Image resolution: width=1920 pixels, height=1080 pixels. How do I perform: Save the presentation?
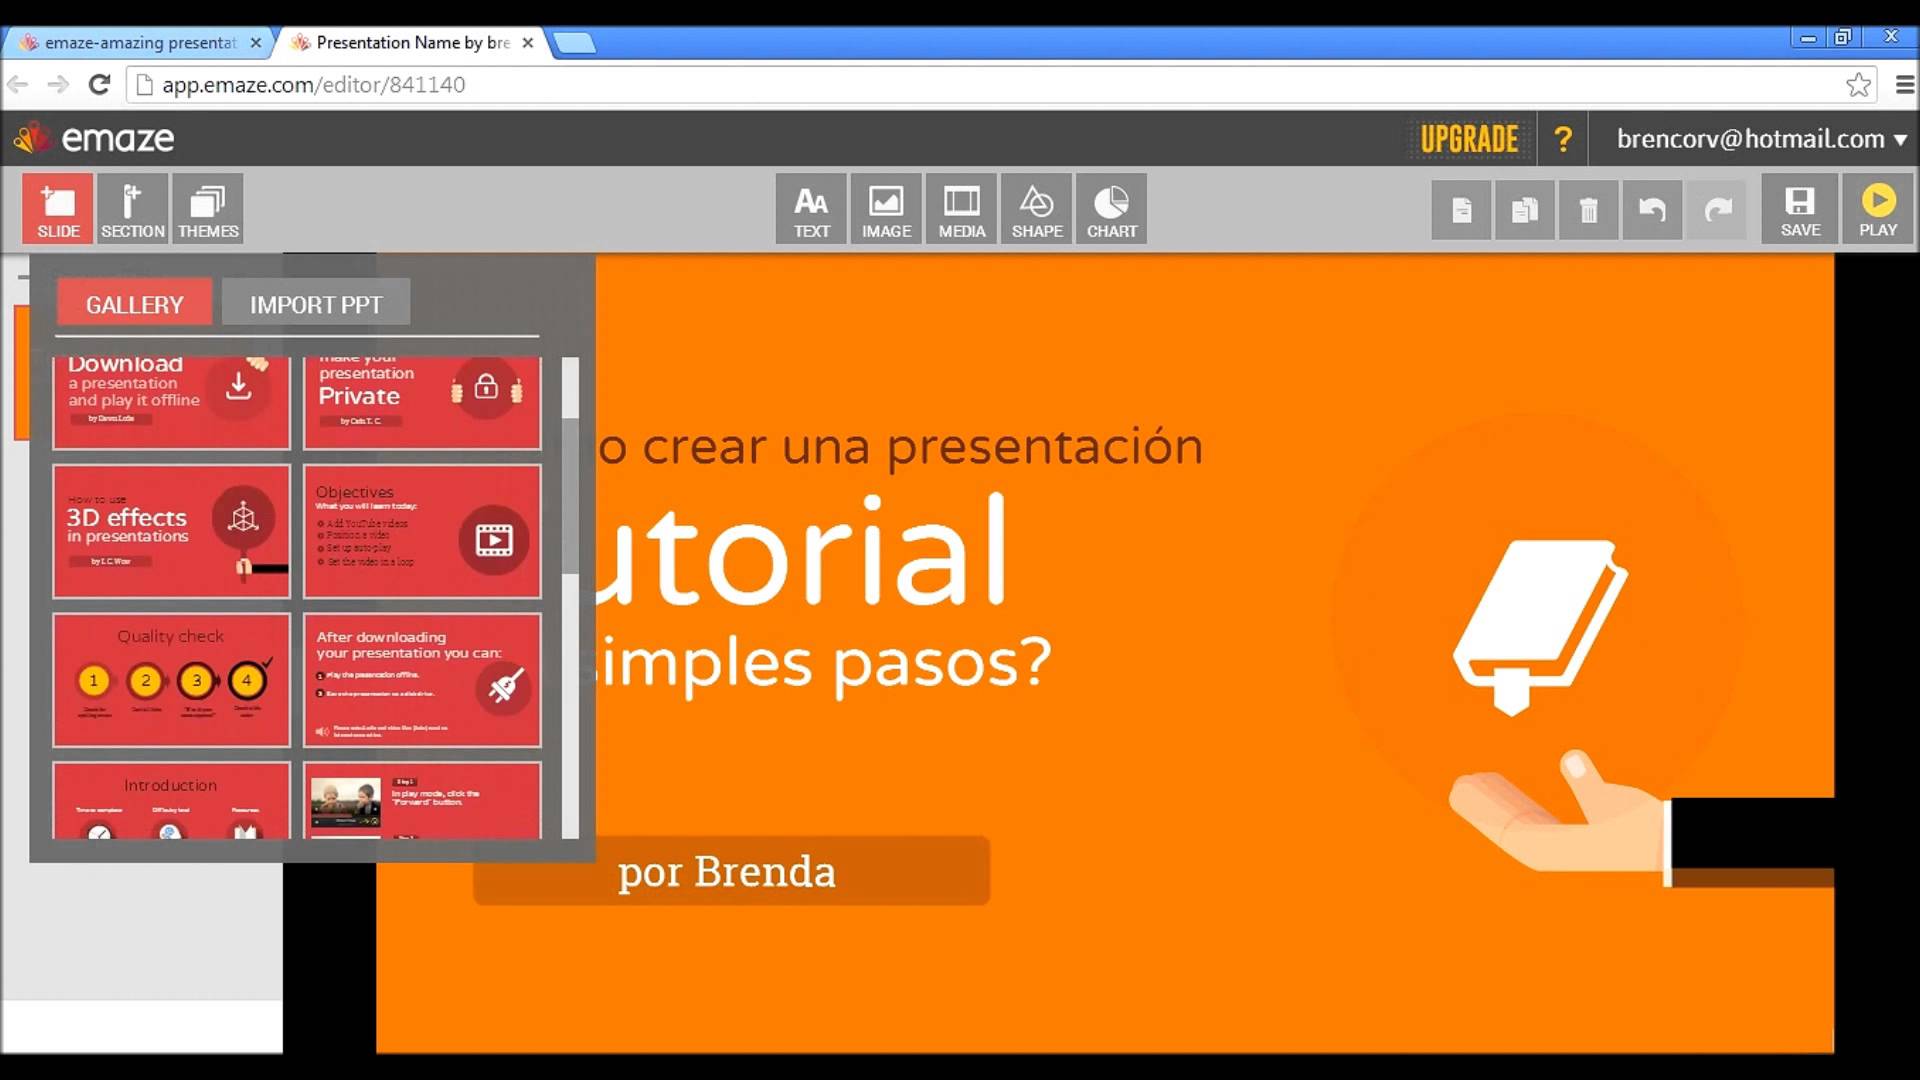pyautogui.click(x=1800, y=208)
